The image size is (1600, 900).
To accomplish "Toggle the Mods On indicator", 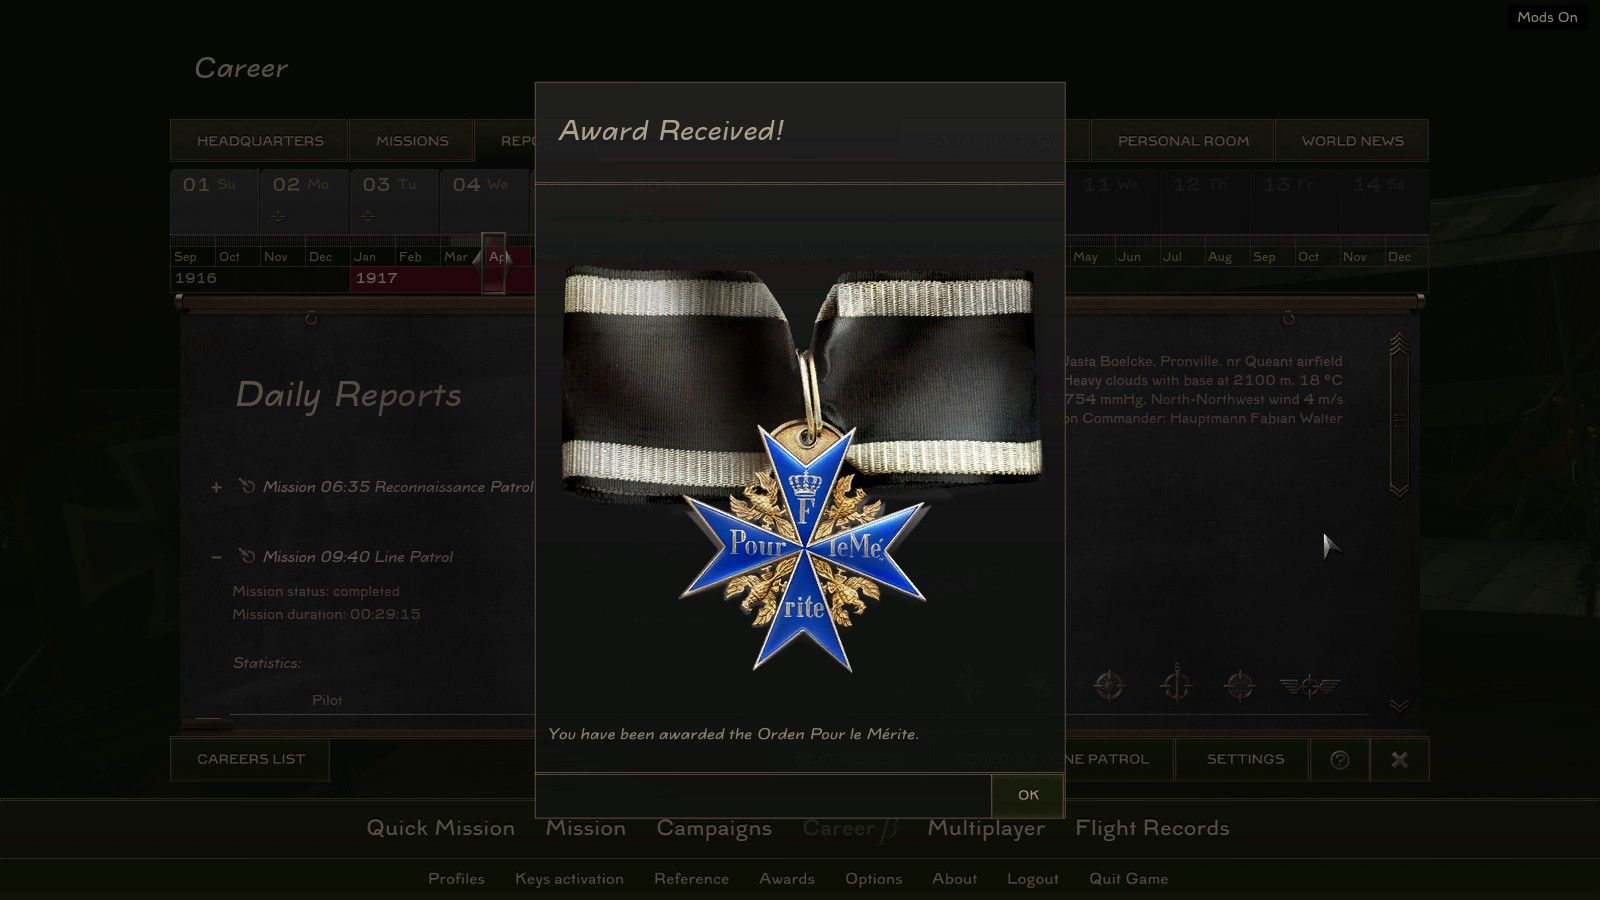I will (1547, 17).
